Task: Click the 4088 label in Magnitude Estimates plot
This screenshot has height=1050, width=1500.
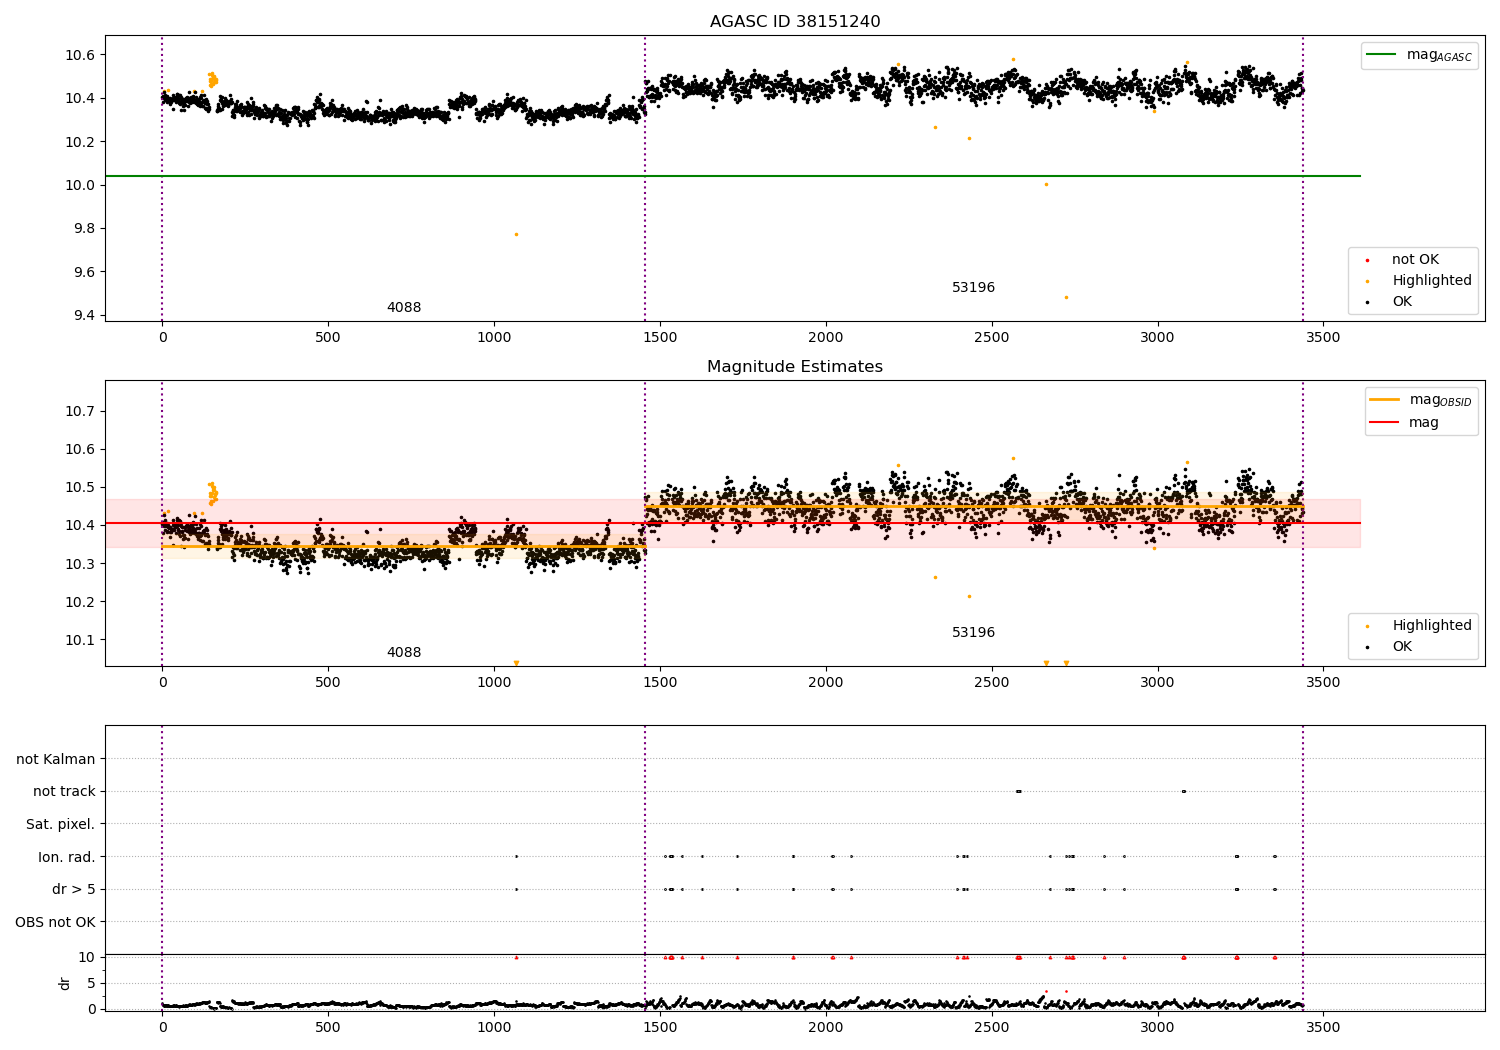Action: (404, 653)
